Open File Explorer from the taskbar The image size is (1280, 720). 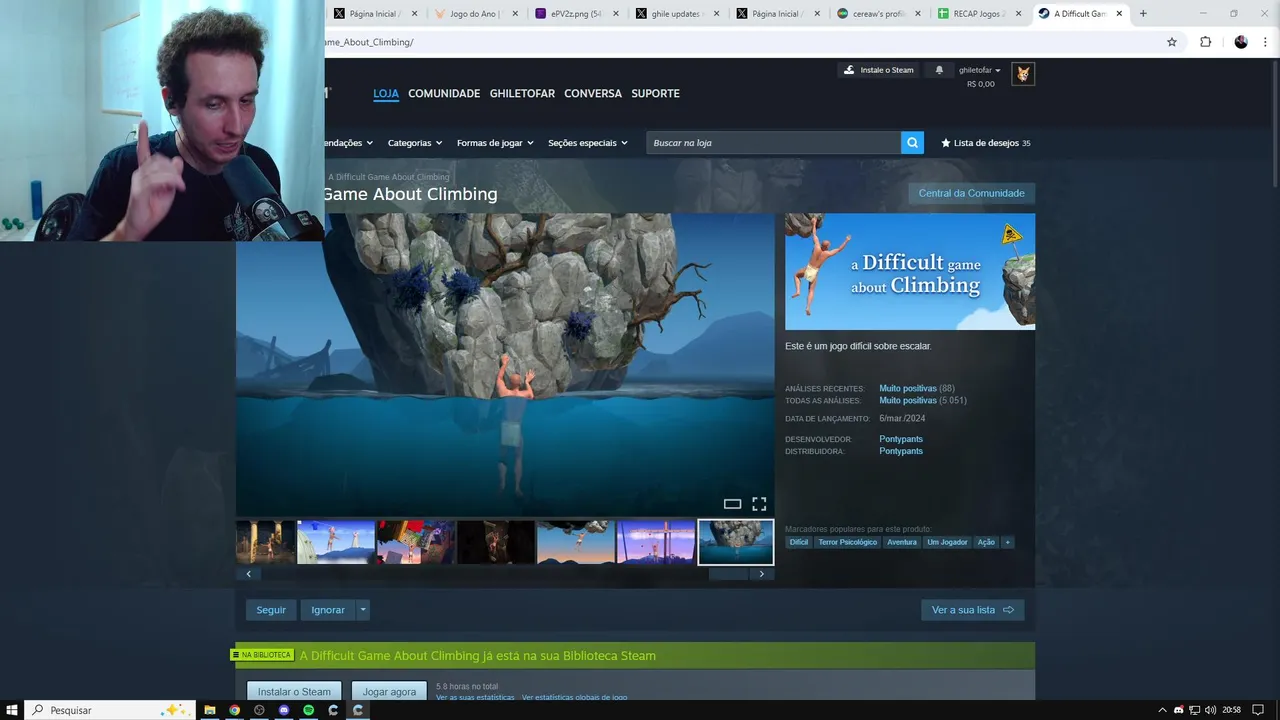pos(210,710)
